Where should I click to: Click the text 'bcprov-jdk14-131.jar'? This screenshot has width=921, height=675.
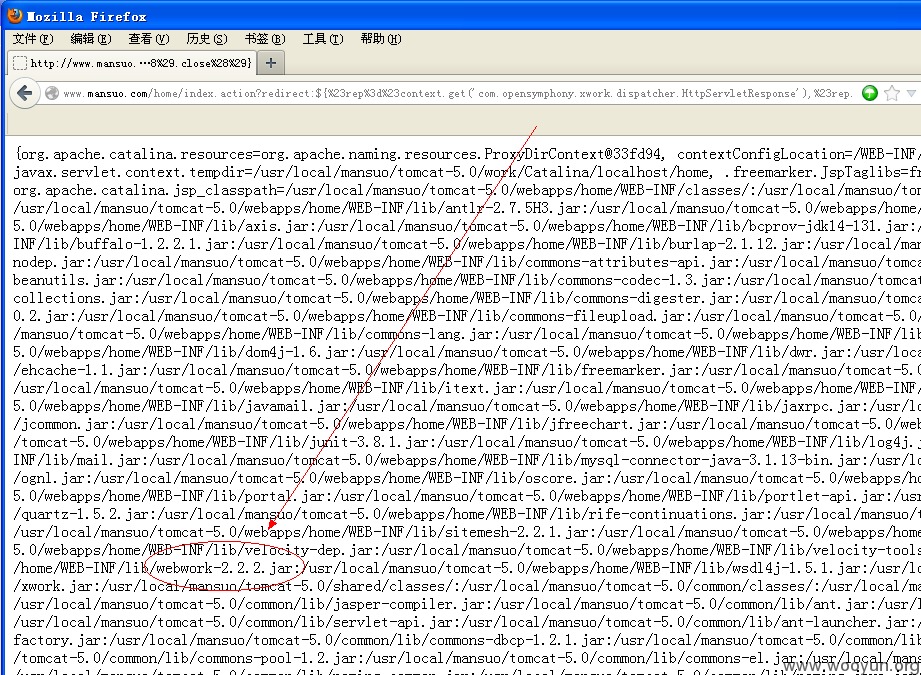[x=828, y=226]
